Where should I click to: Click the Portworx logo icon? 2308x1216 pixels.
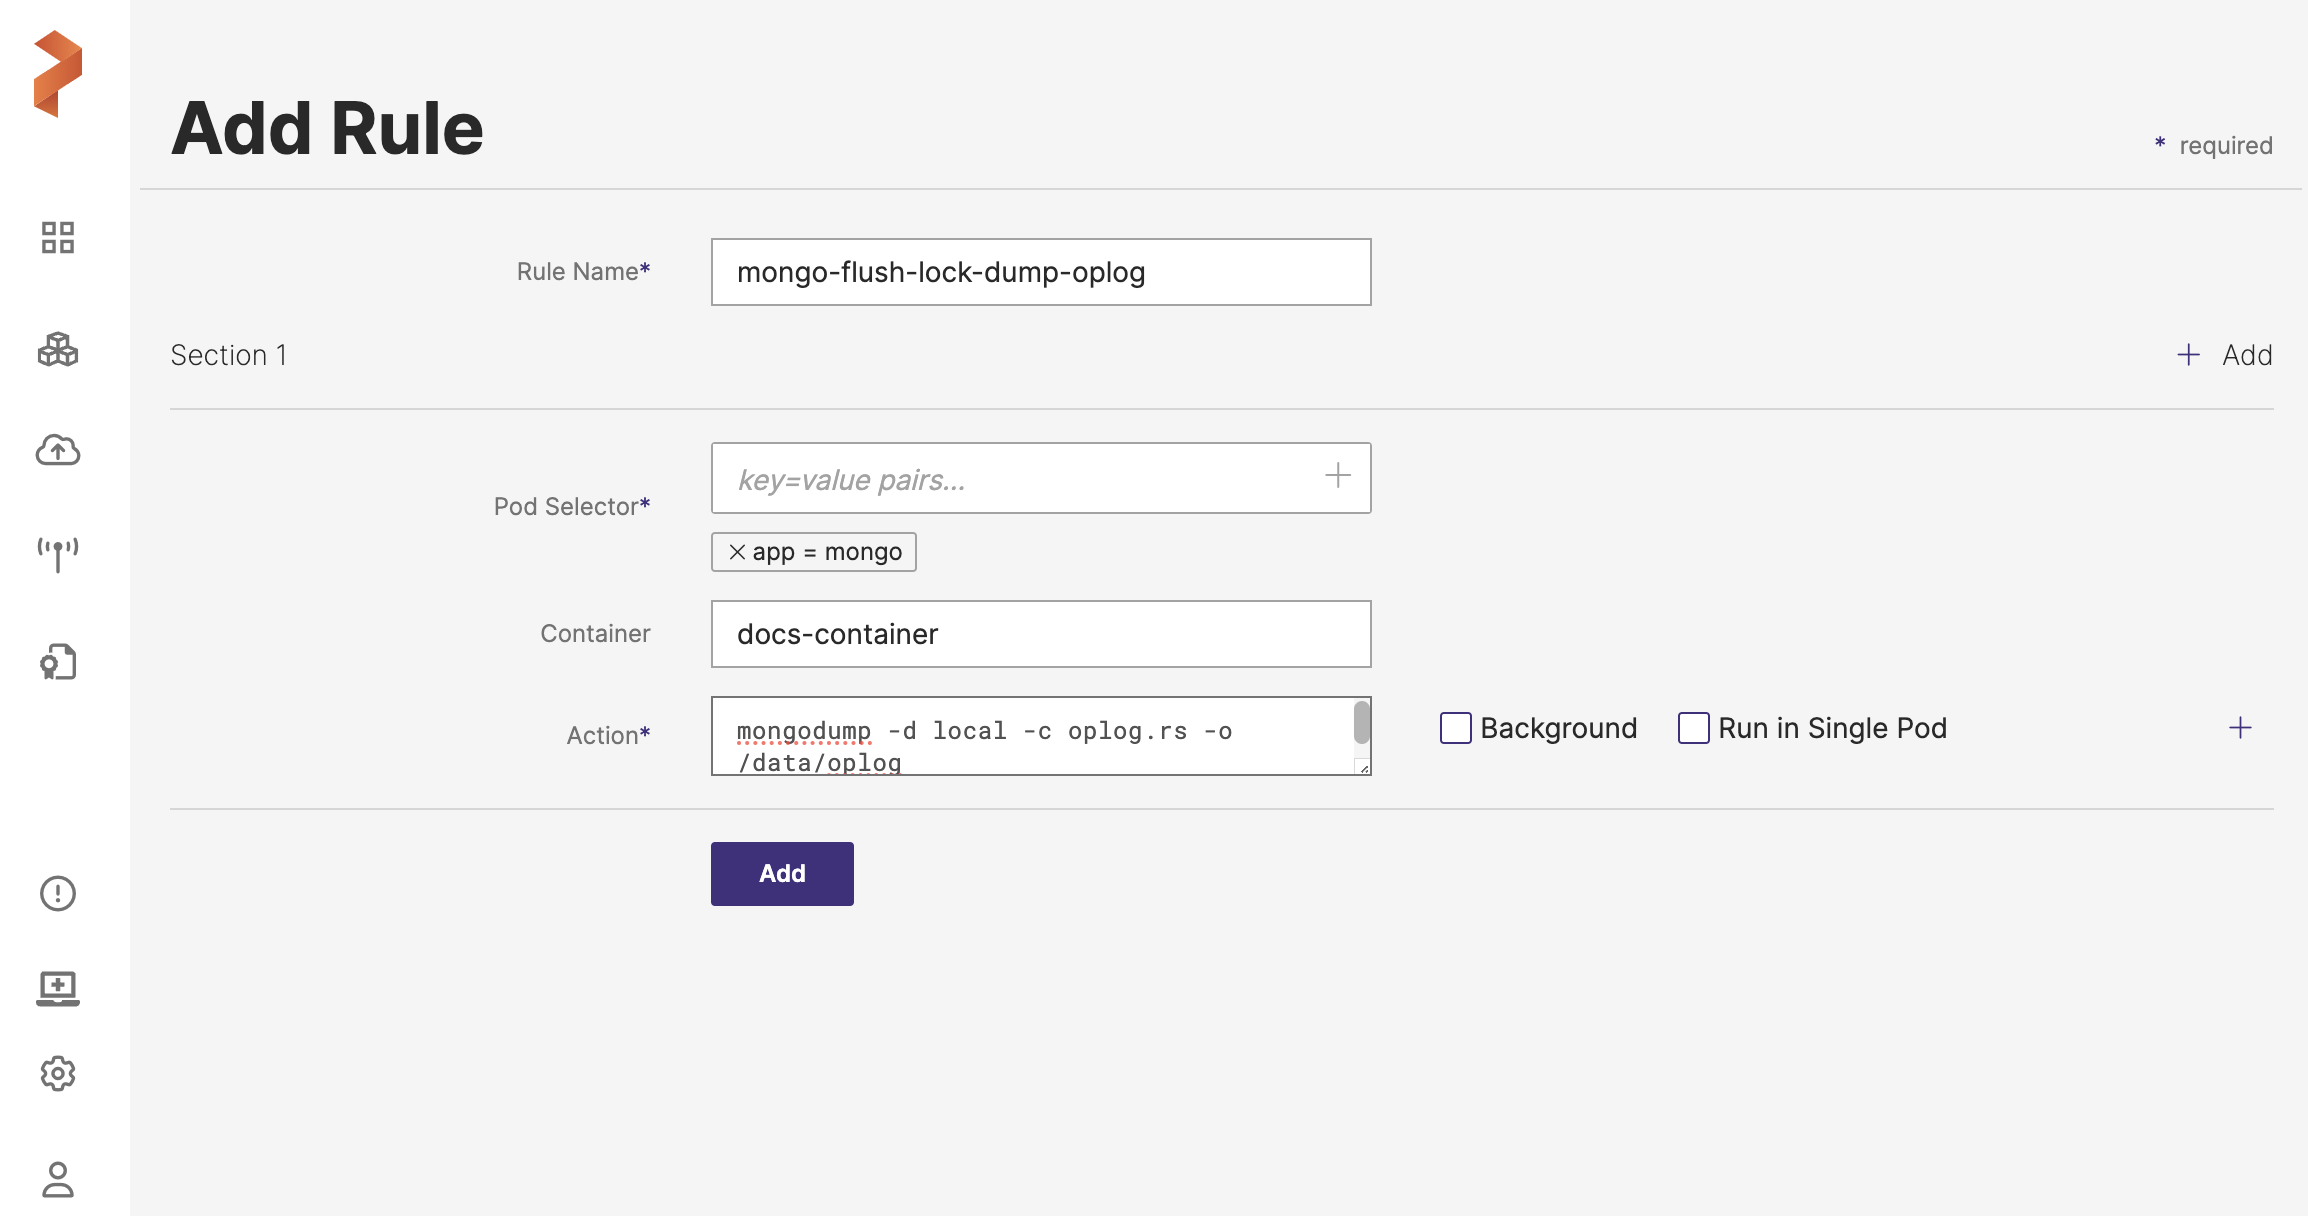click(x=57, y=74)
